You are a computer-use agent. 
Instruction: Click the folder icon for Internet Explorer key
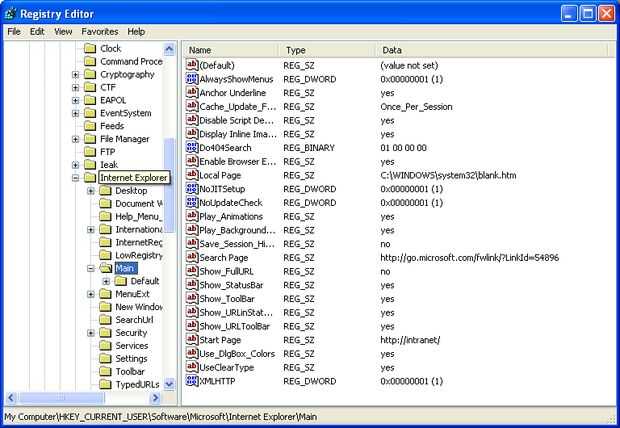(x=90, y=178)
